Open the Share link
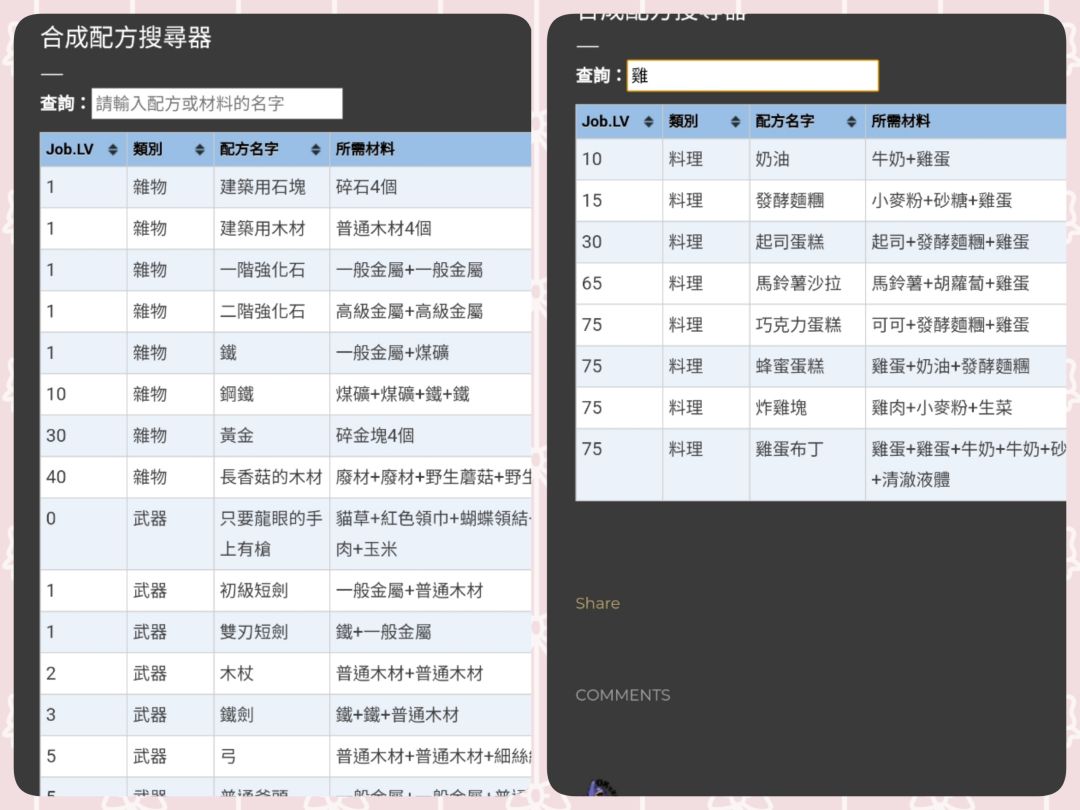 (597, 603)
